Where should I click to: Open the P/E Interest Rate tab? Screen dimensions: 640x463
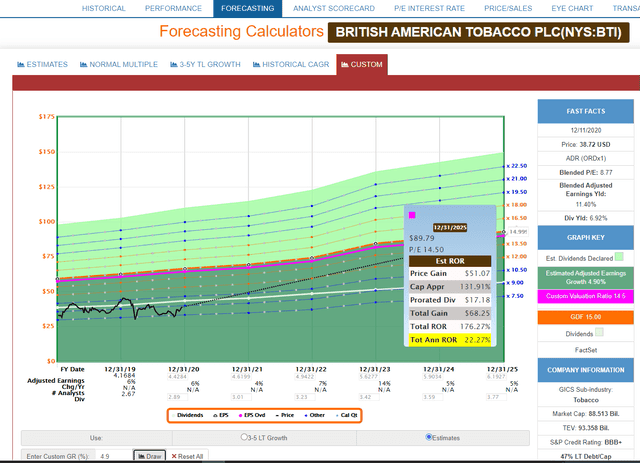429,8
